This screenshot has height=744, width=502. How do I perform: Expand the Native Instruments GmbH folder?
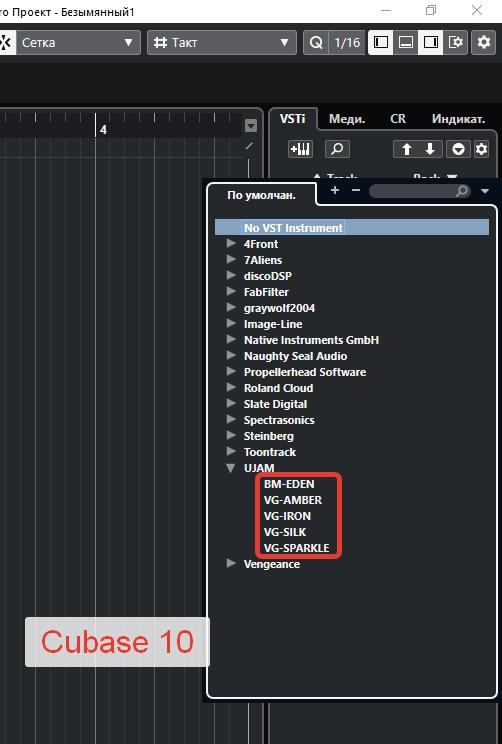tap(231, 340)
